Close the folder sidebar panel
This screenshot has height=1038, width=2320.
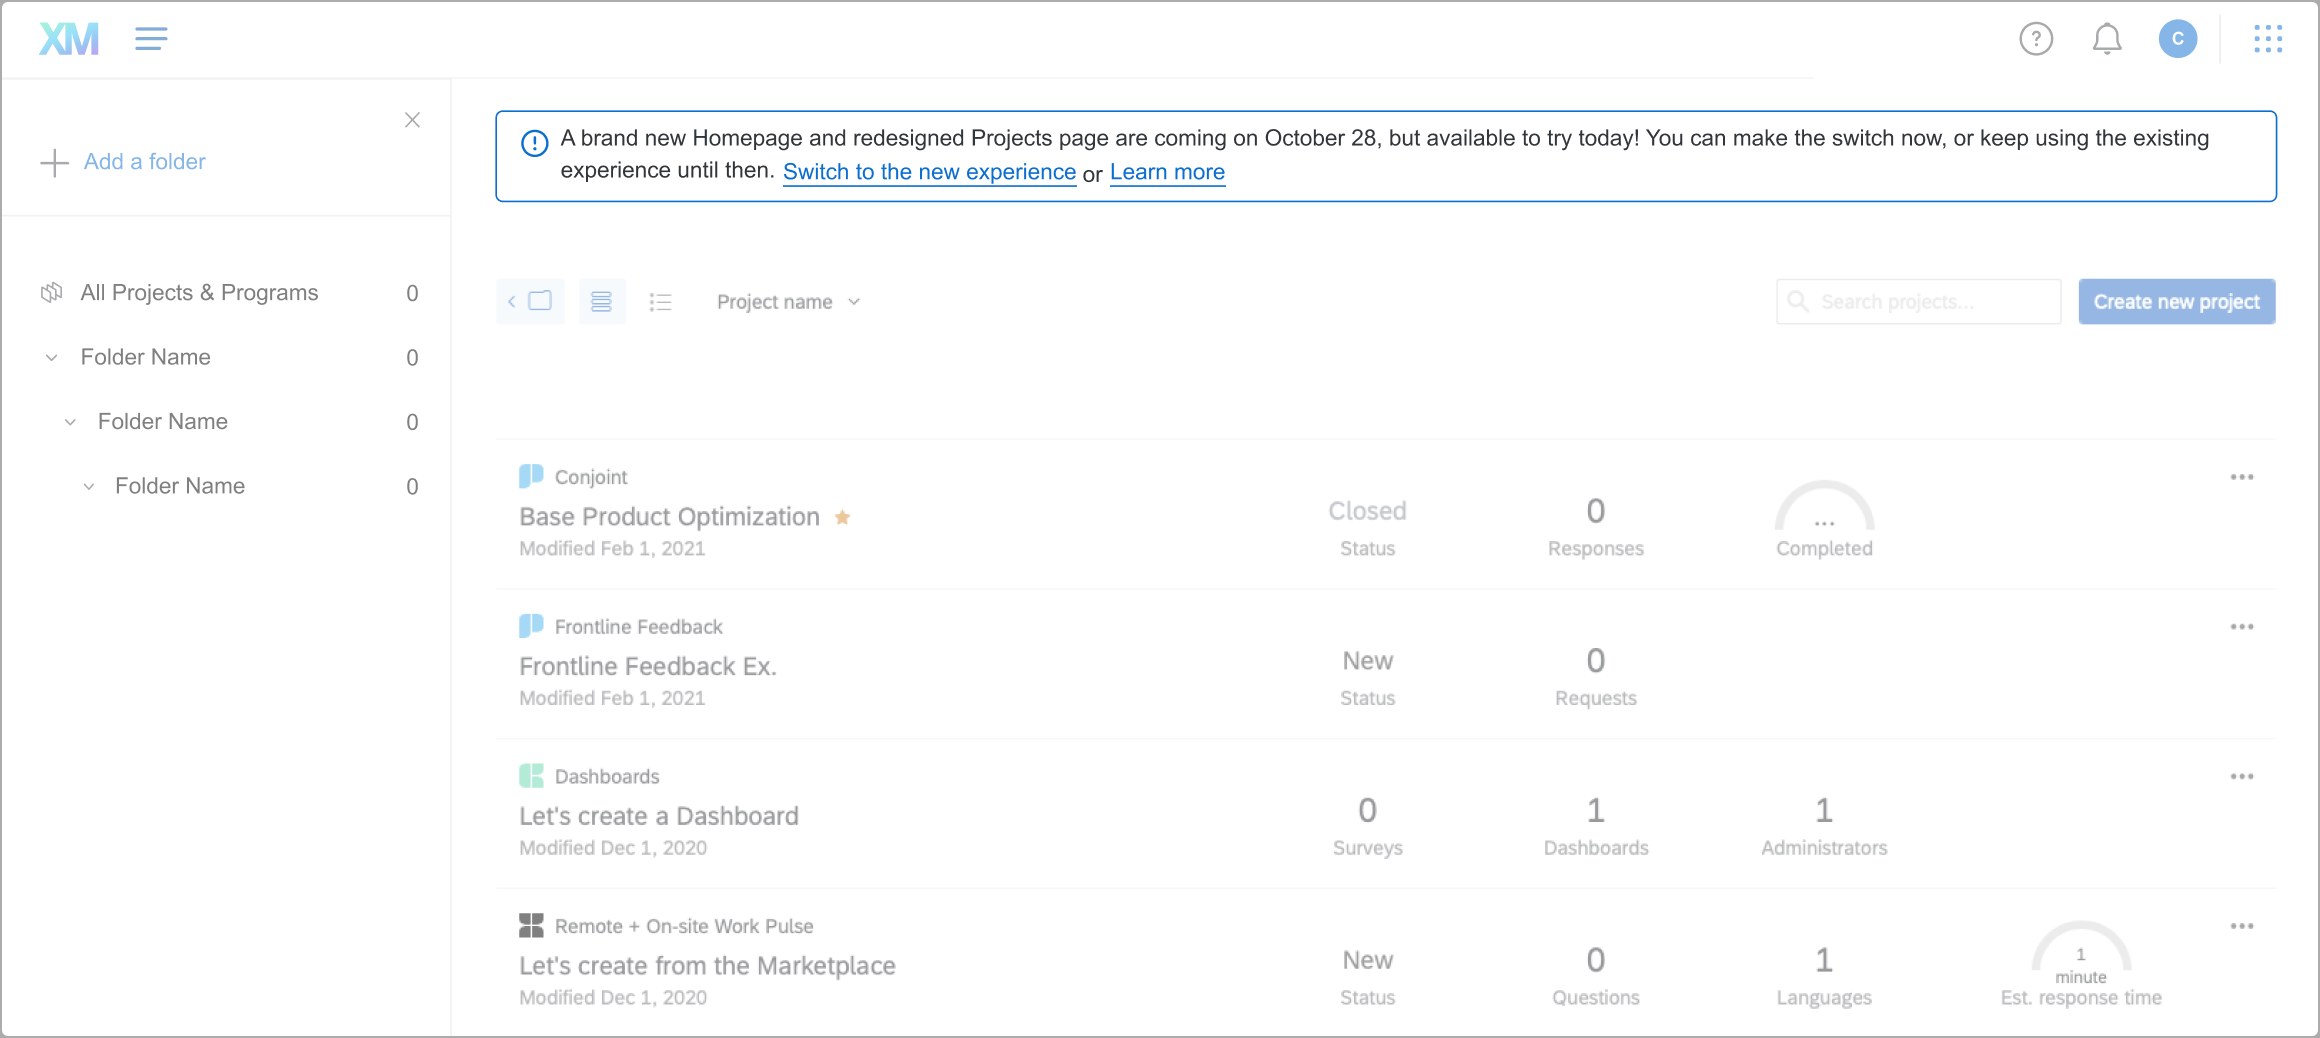(412, 120)
